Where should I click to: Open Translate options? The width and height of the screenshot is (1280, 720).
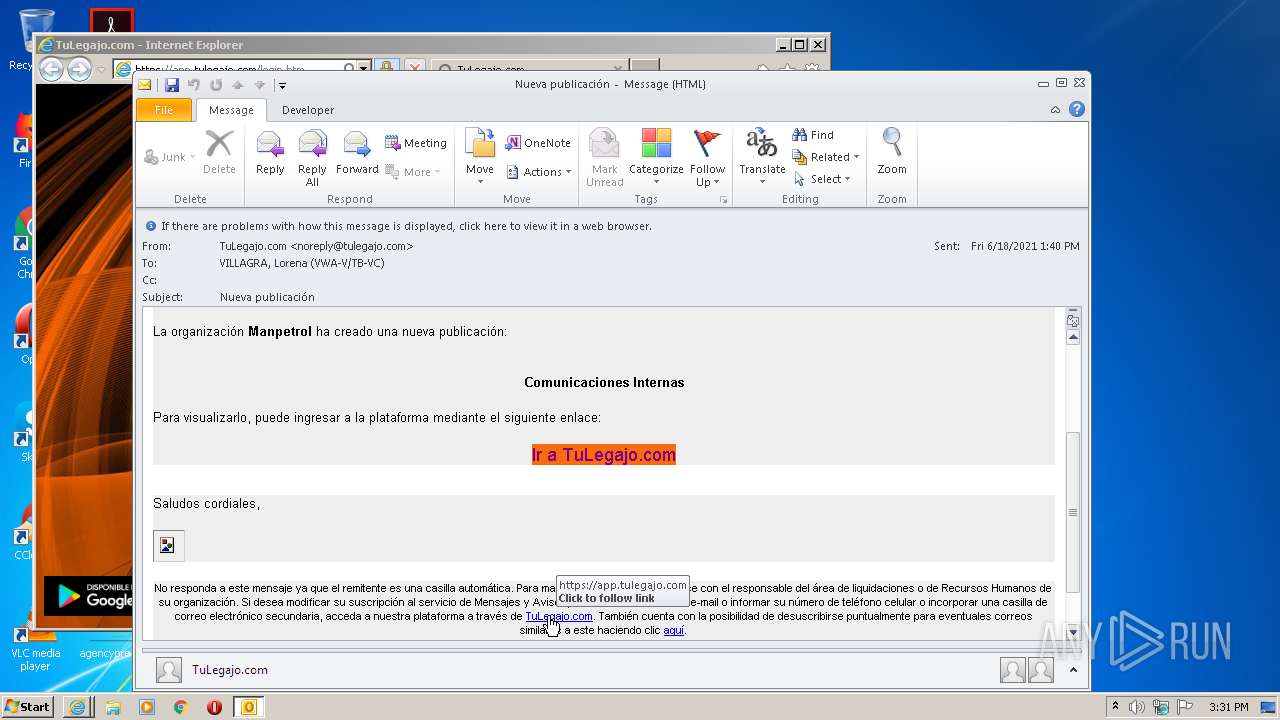point(762,158)
